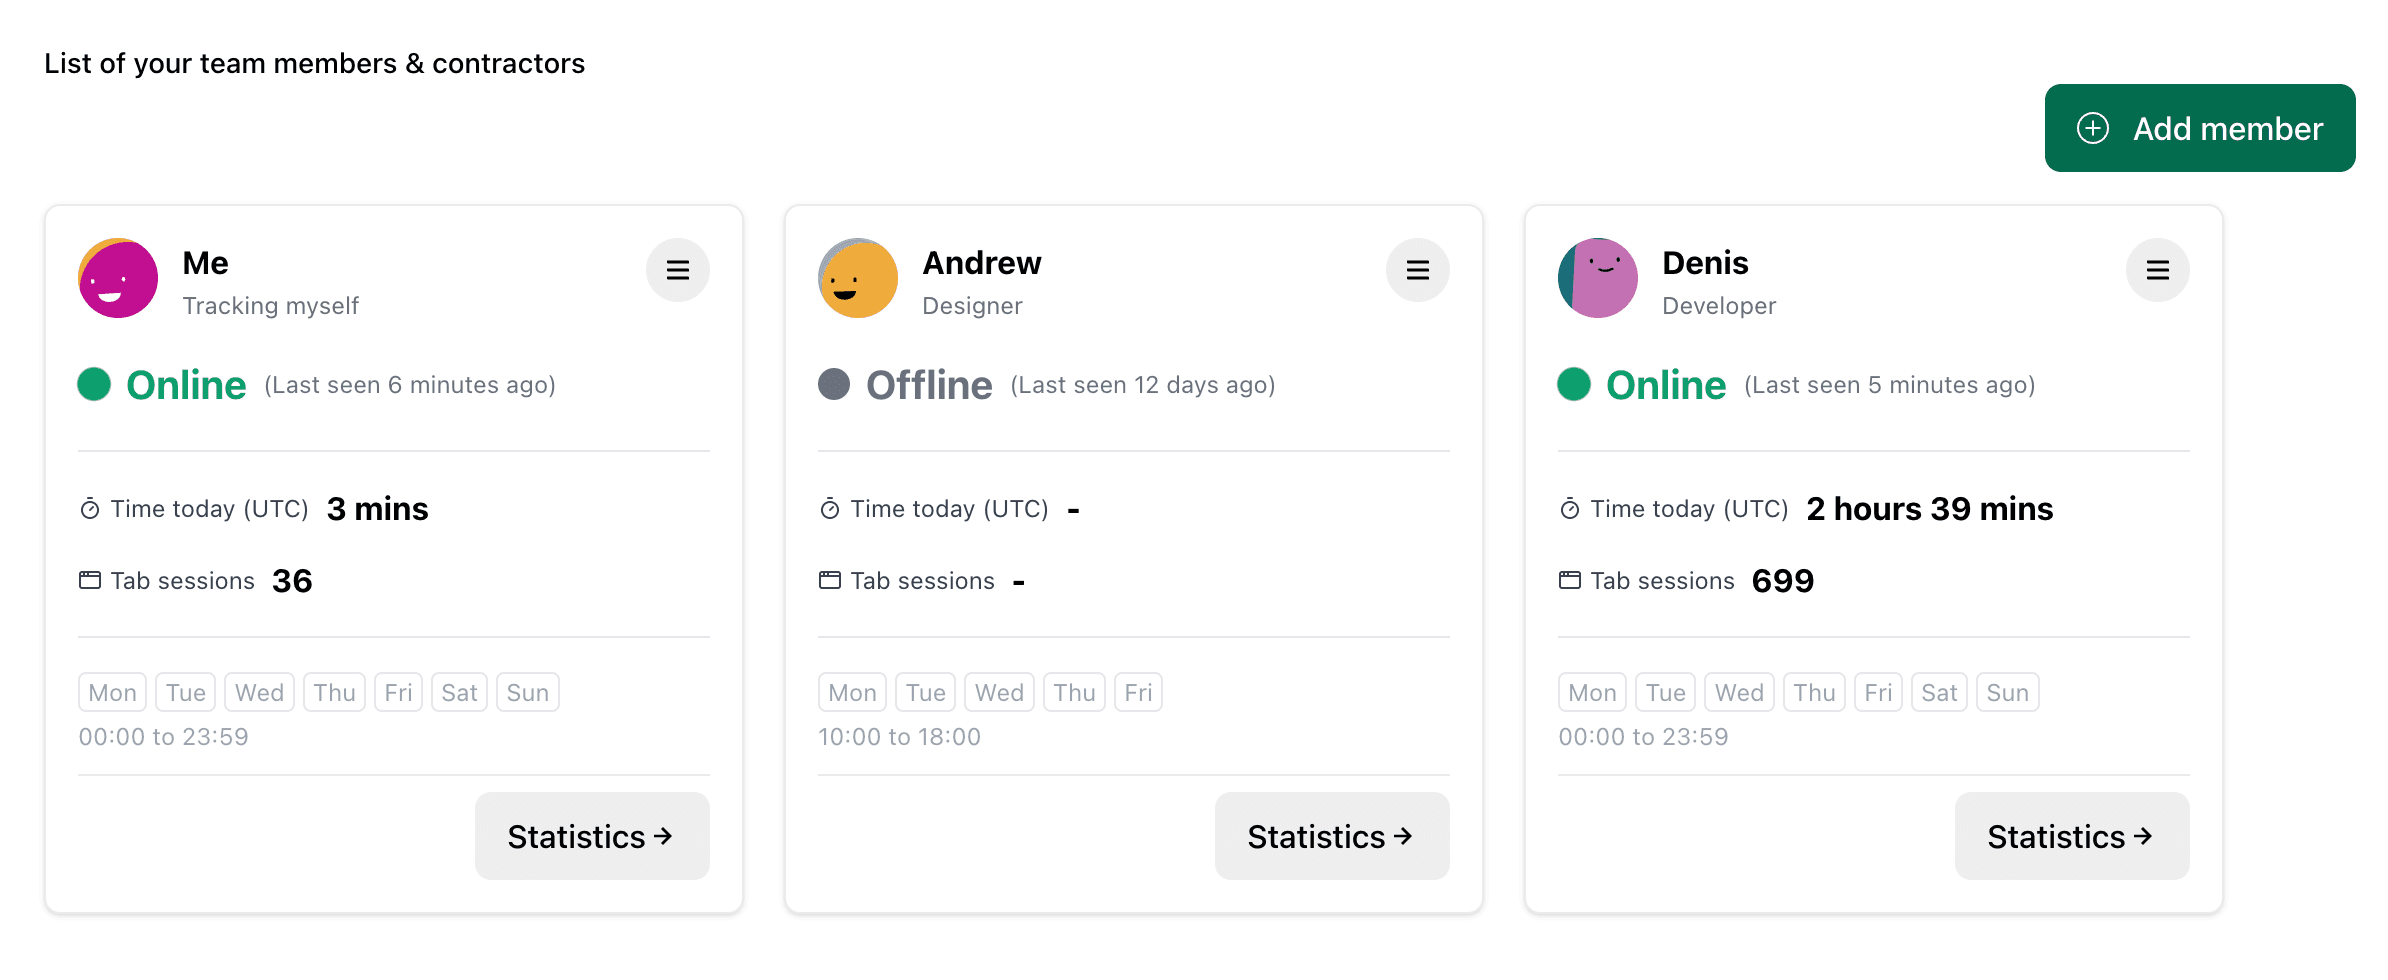
Task: Open hamburger menu on Denis card
Action: [2157, 270]
